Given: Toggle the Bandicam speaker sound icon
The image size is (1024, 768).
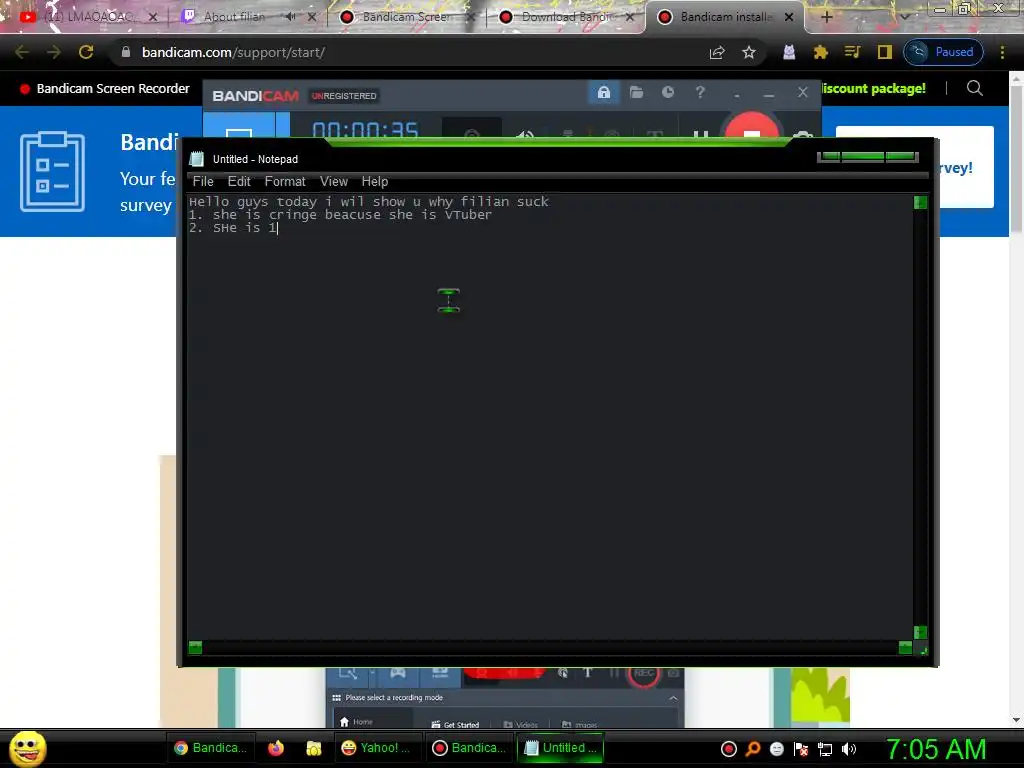Looking at the screenshot, I should 524,133.
